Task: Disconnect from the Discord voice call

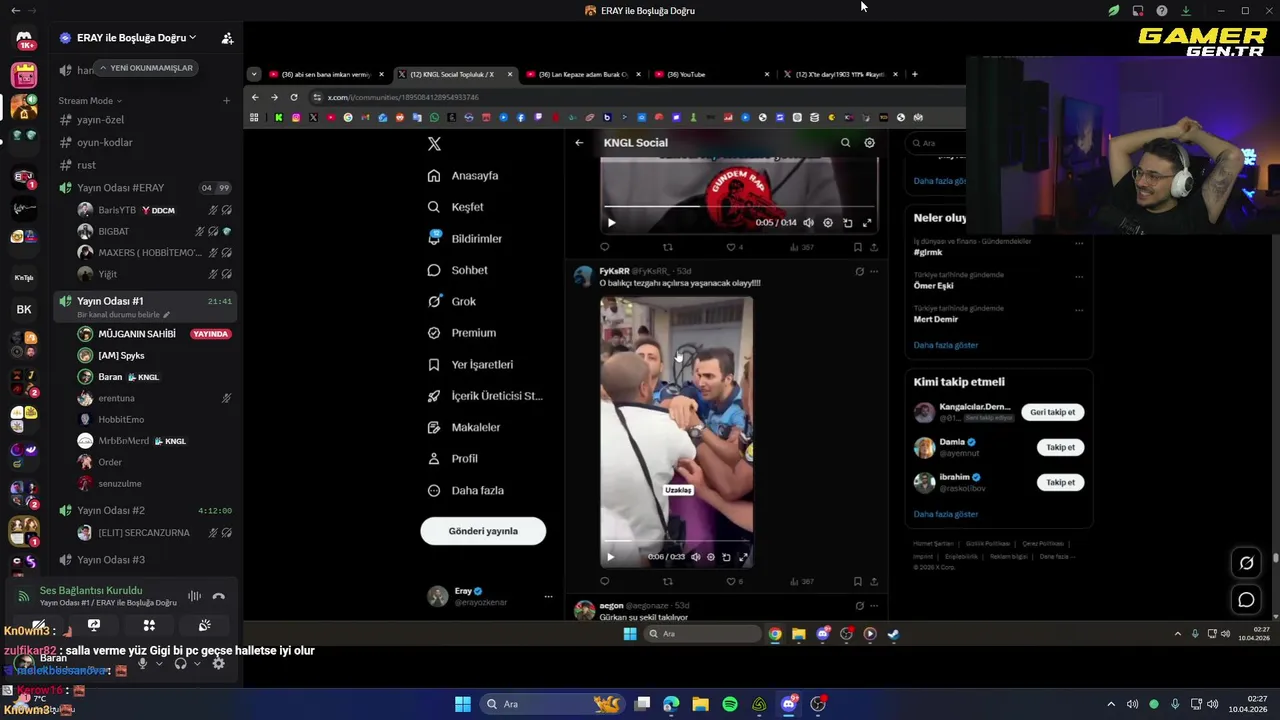Action: (219, 596)
